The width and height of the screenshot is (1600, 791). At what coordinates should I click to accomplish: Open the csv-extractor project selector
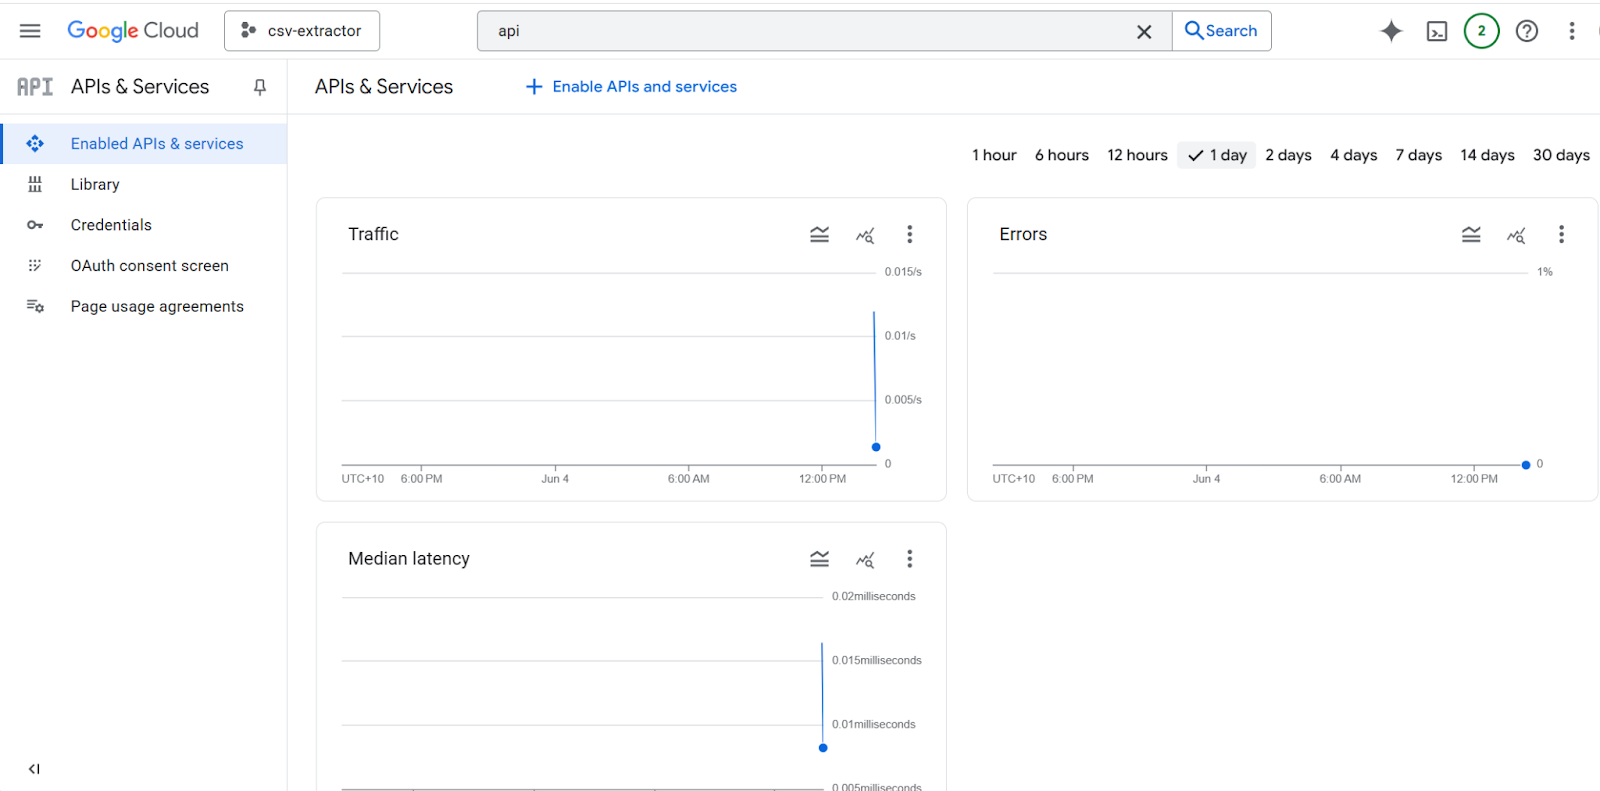[302, 31]
